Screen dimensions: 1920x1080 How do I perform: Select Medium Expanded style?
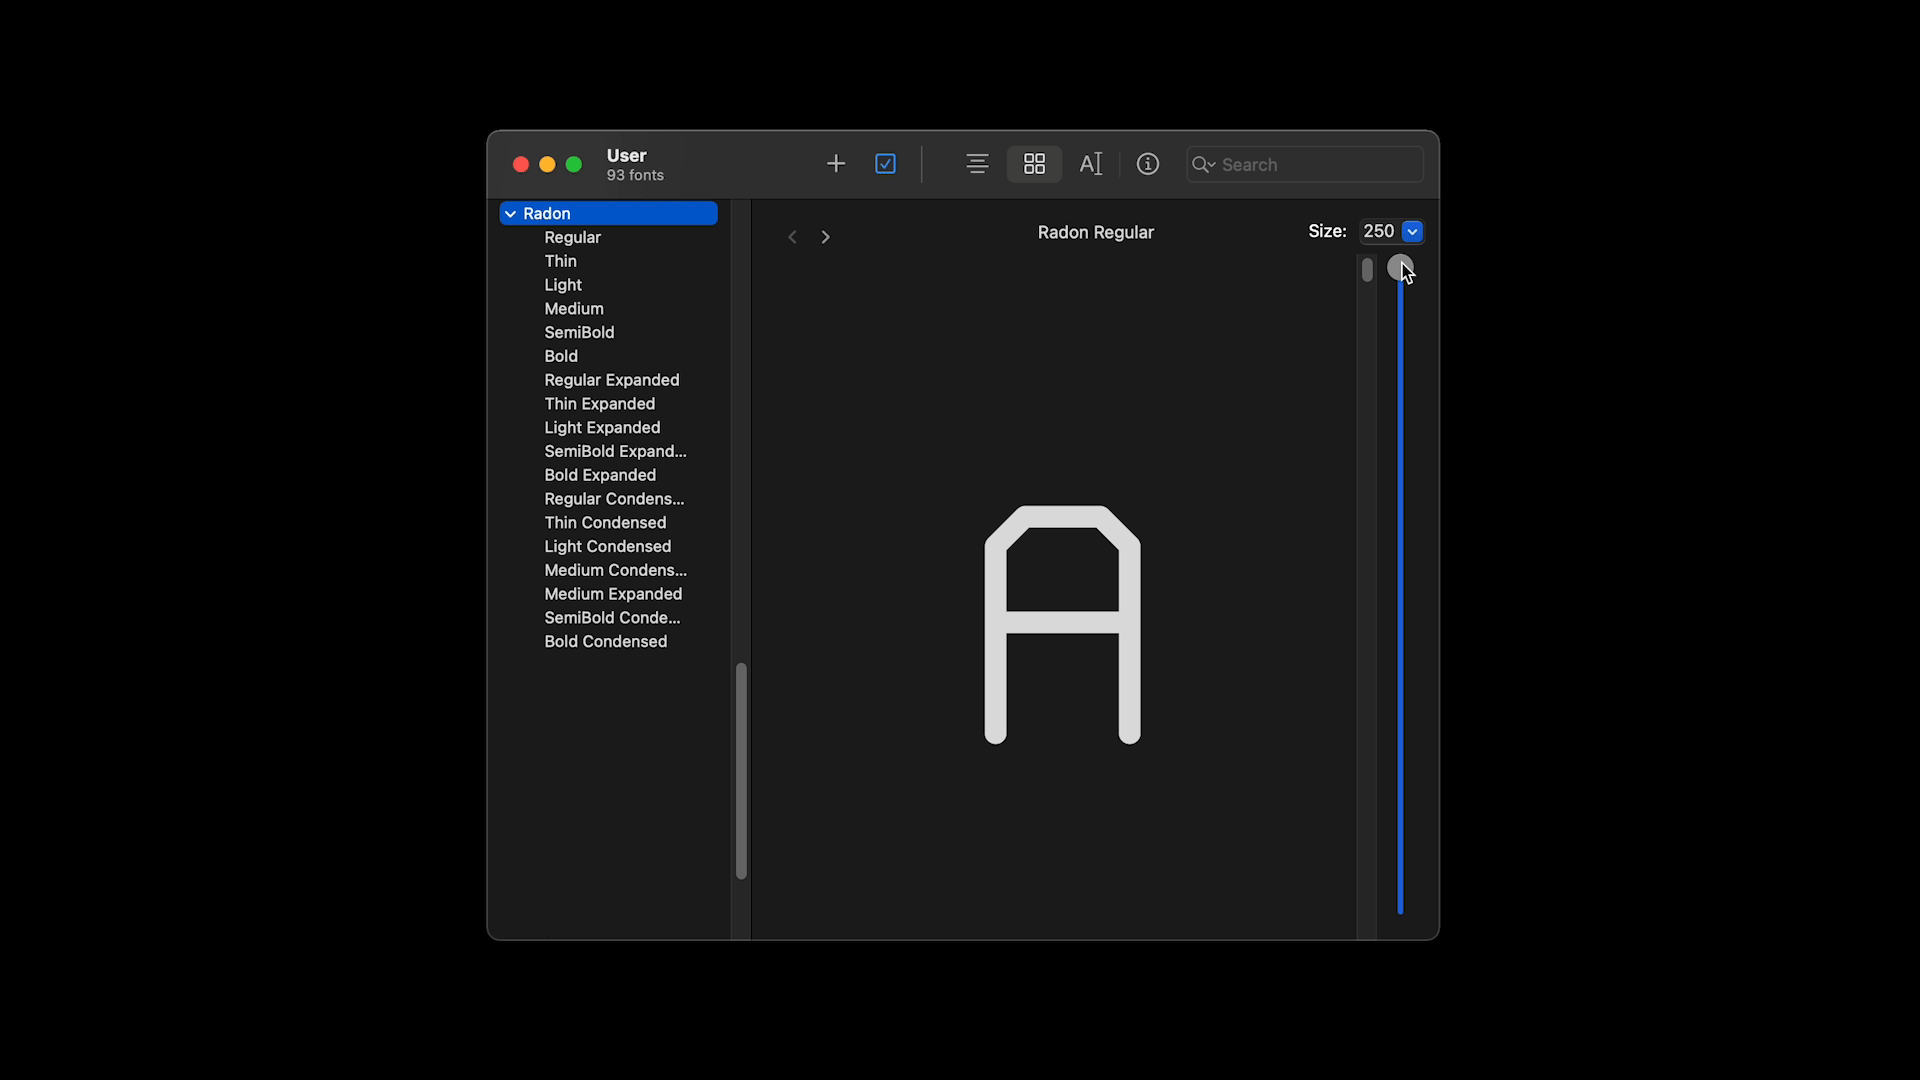click(x=613, y=594)
